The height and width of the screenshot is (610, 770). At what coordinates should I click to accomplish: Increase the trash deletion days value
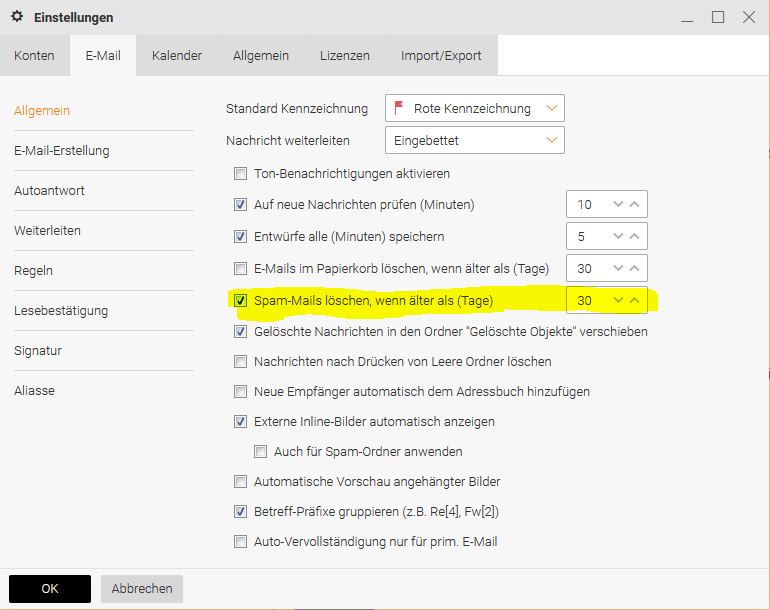click(x=634, y=268)
